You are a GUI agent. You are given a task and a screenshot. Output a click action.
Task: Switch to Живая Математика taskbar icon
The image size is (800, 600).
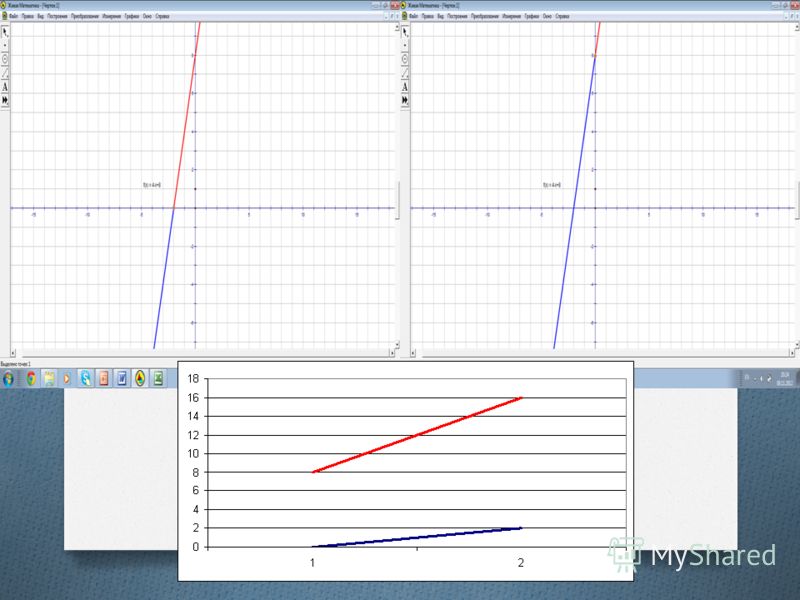click(x=140, y=379)
